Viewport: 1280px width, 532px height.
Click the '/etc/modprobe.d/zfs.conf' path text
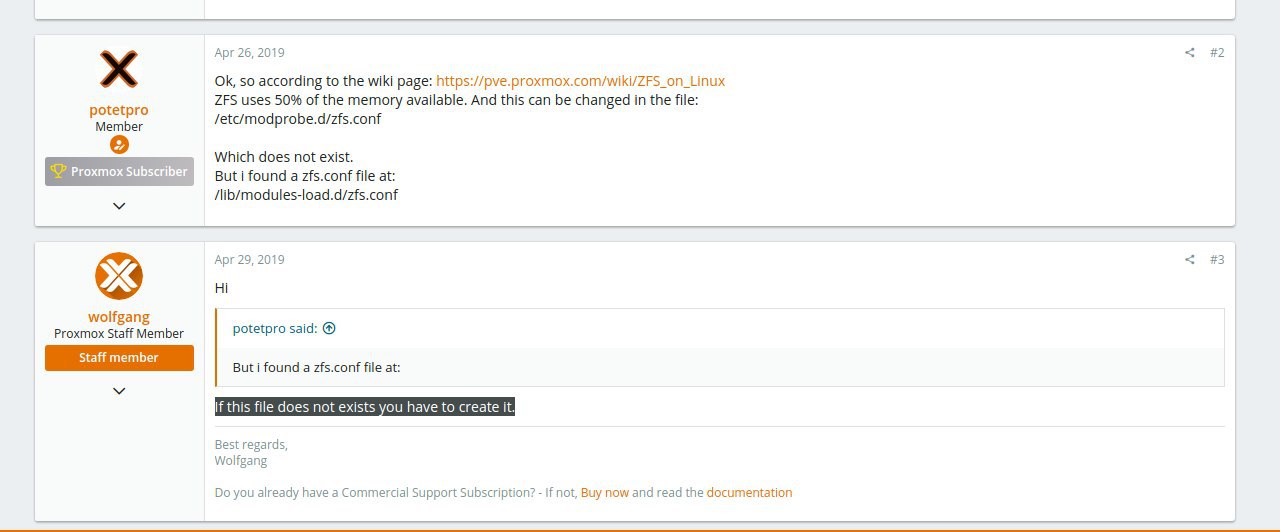[298, 119]
